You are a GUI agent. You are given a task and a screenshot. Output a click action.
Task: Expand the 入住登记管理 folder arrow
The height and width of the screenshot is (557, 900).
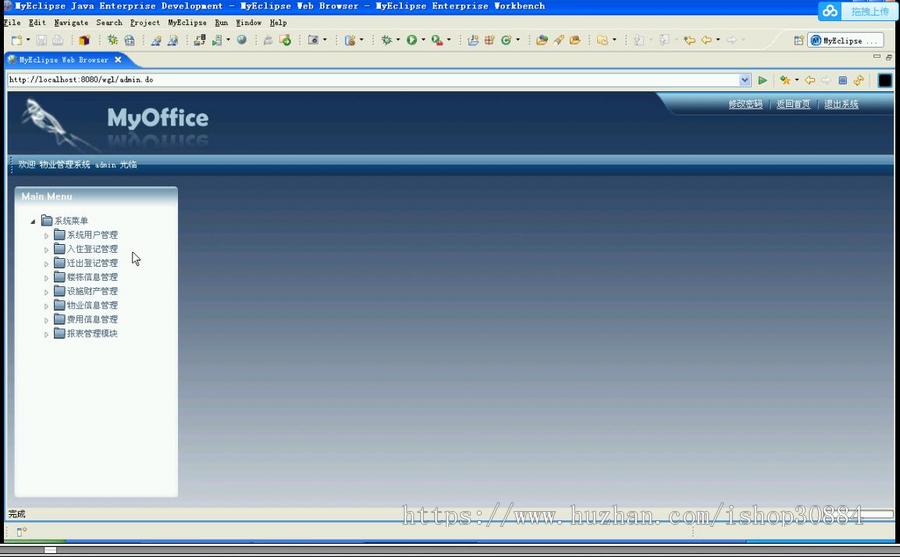click(x=46, y=250)
